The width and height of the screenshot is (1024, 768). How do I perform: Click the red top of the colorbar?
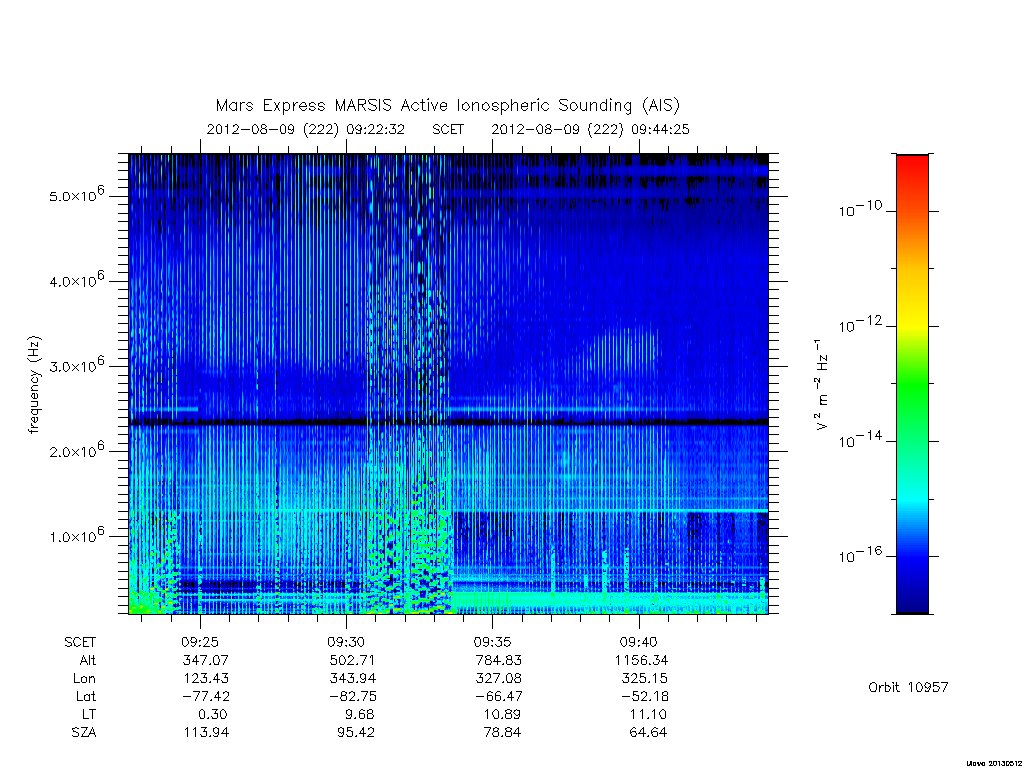click(x=912, y=168)
